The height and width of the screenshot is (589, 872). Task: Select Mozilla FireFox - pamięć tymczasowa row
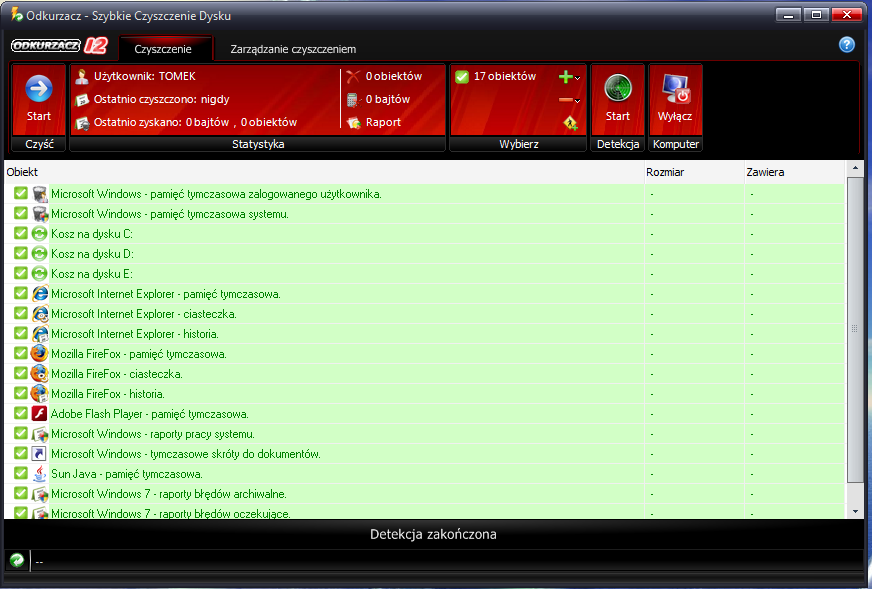point(139,354)
